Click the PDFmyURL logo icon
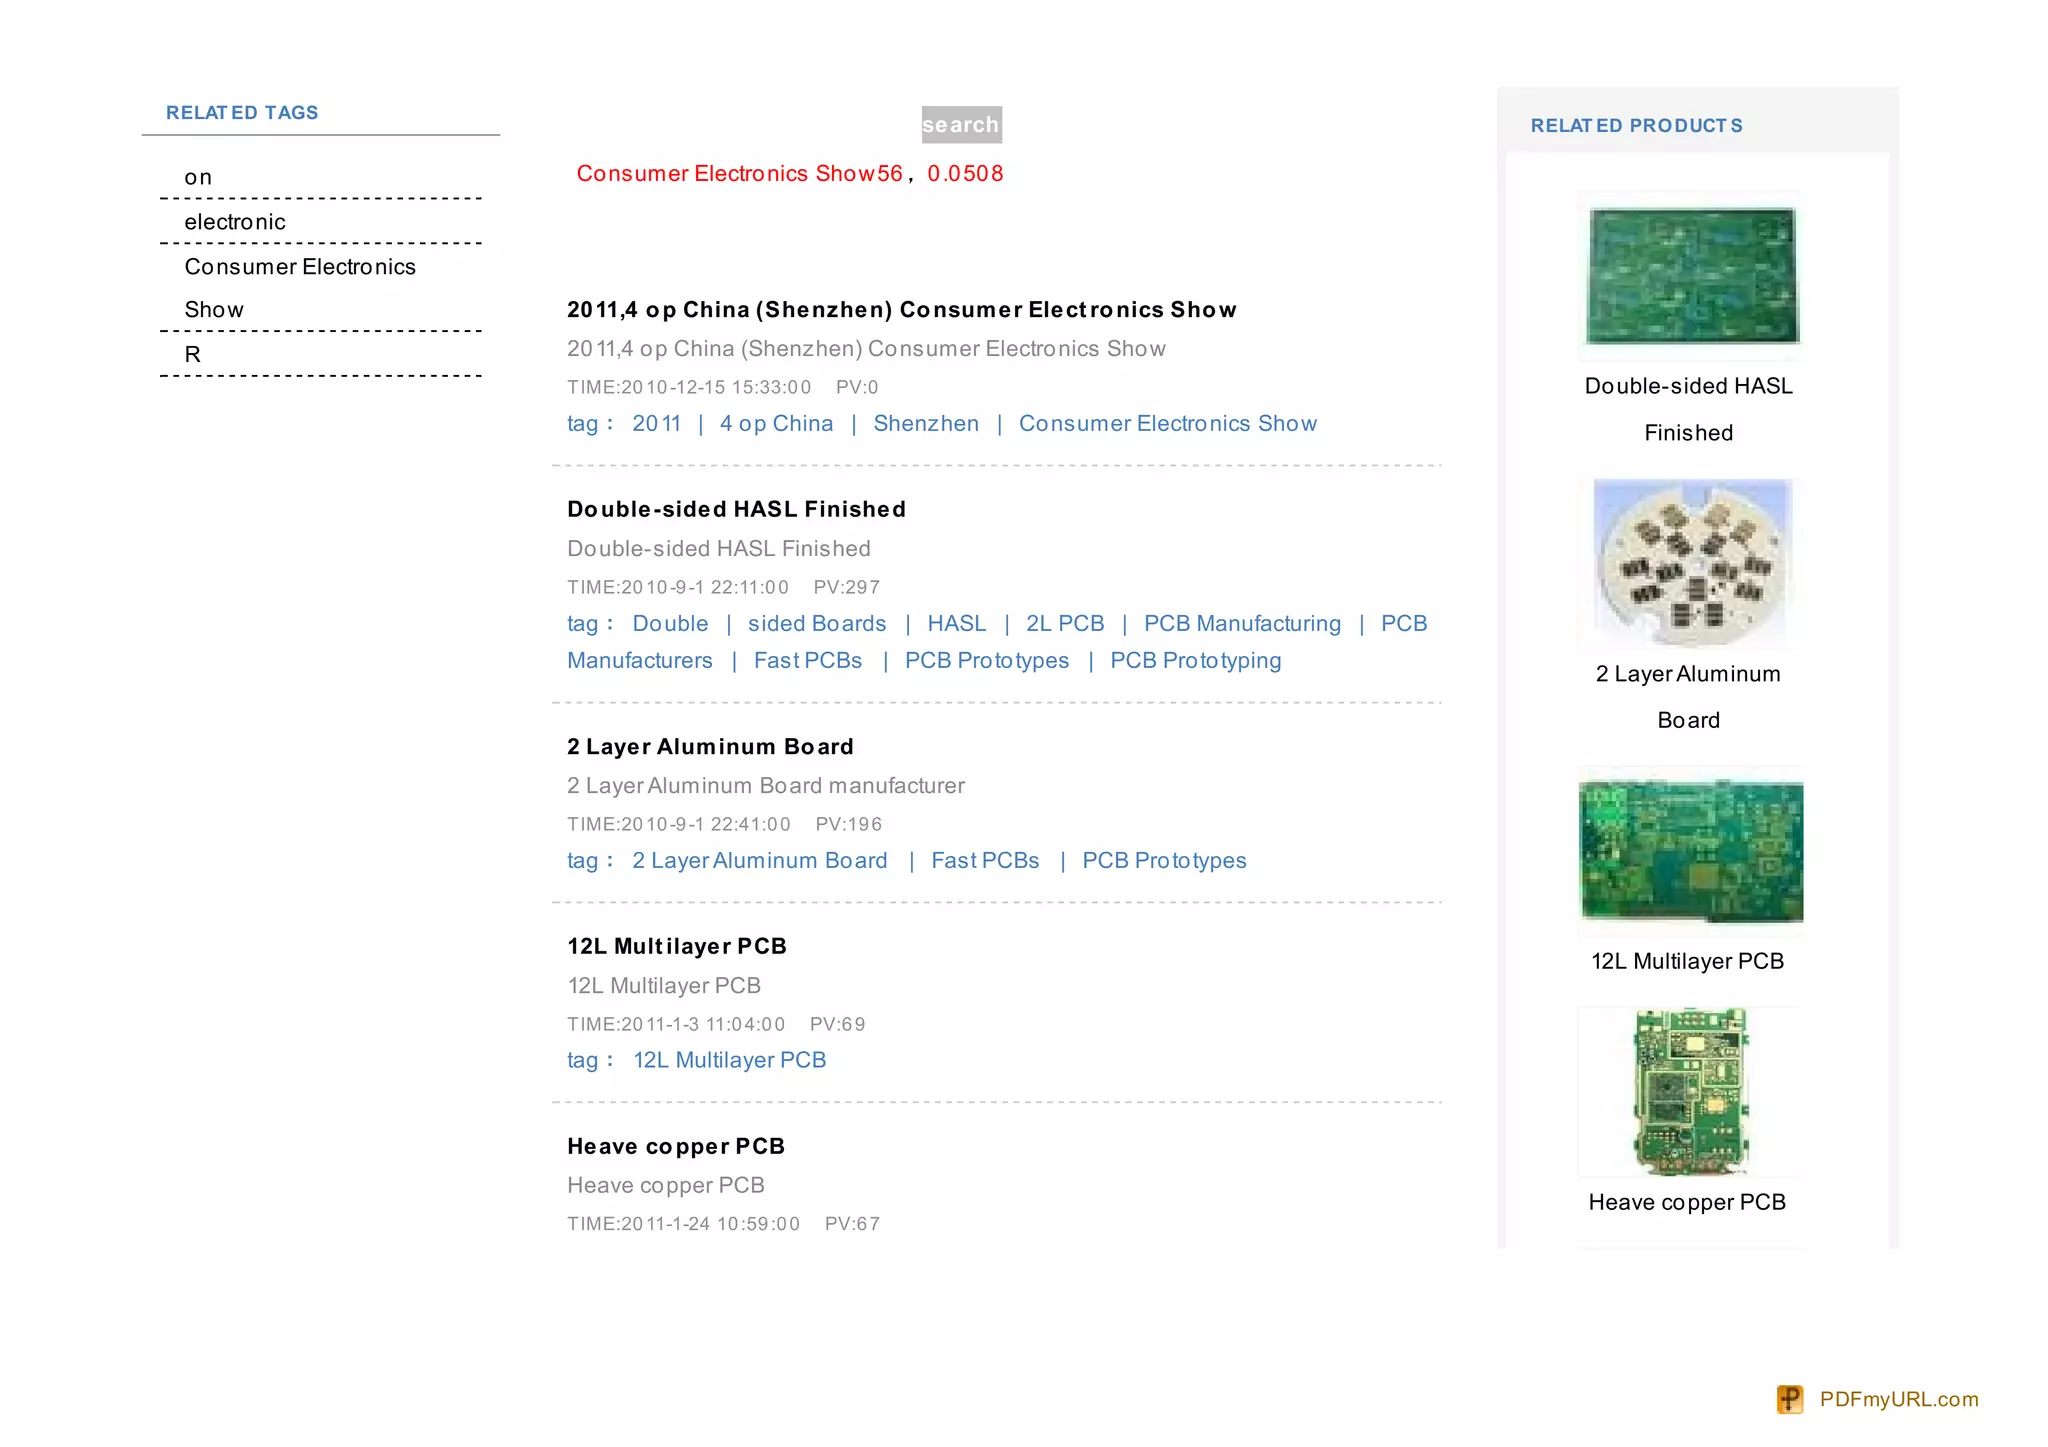This screenshot has height=1447, width=2048. pos(1789,1399)
